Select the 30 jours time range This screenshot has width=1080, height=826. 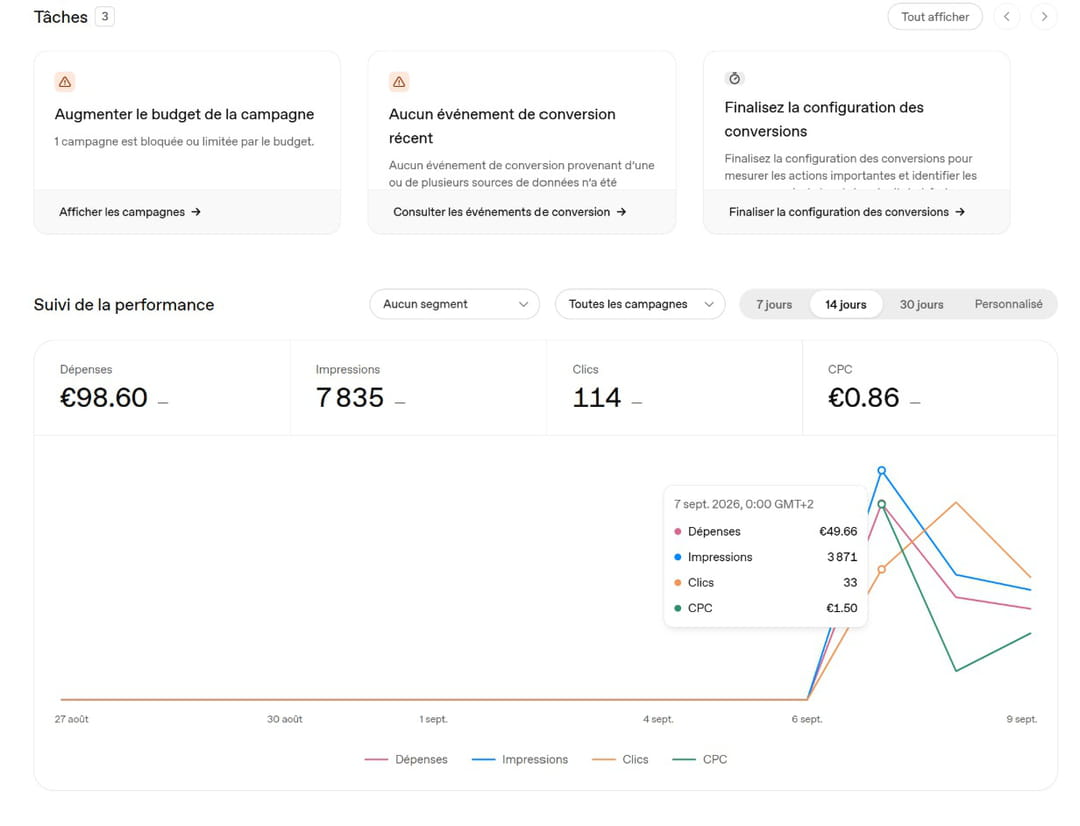[922, 304]
